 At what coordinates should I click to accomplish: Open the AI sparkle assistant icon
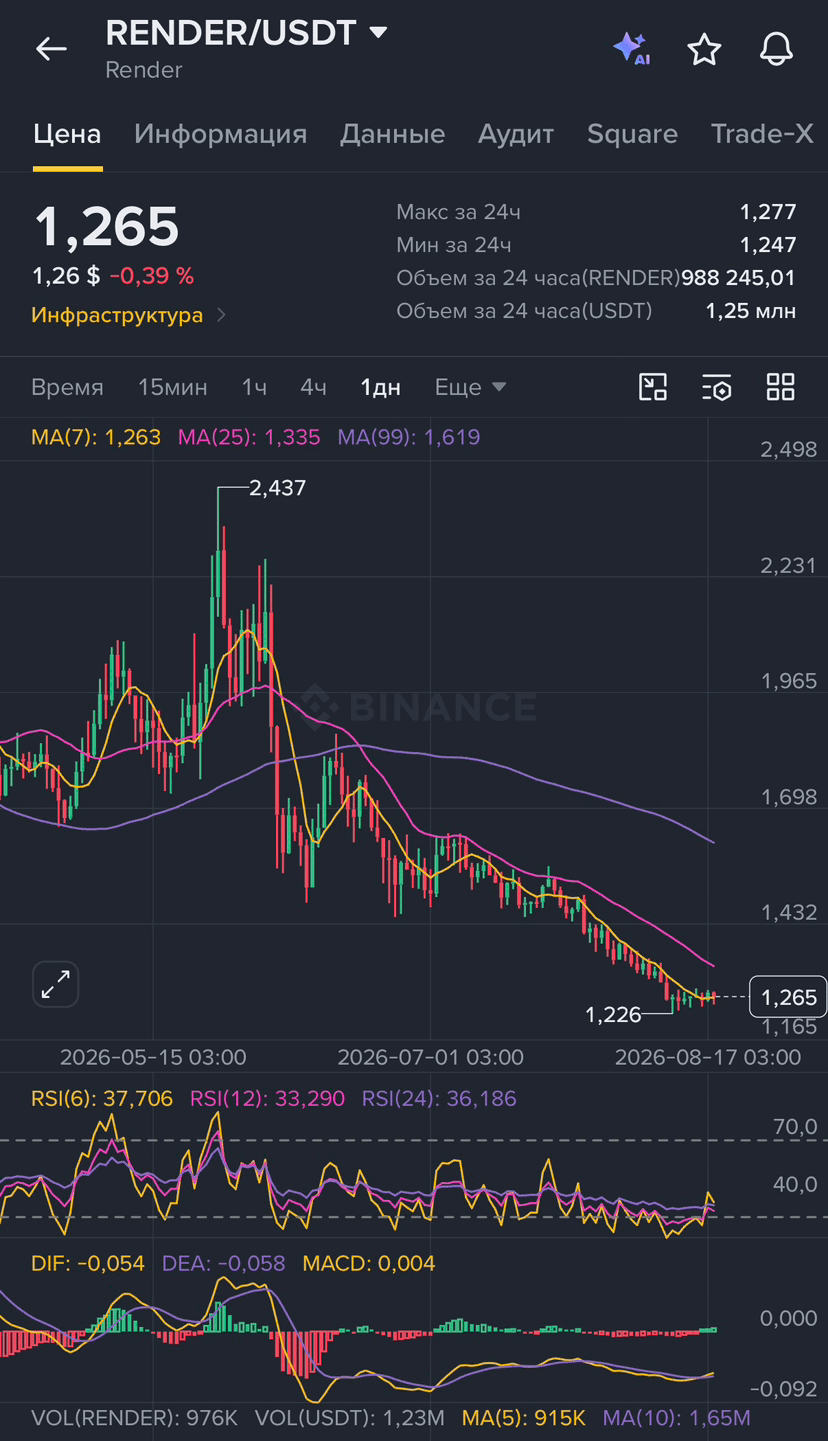(632, 48)
